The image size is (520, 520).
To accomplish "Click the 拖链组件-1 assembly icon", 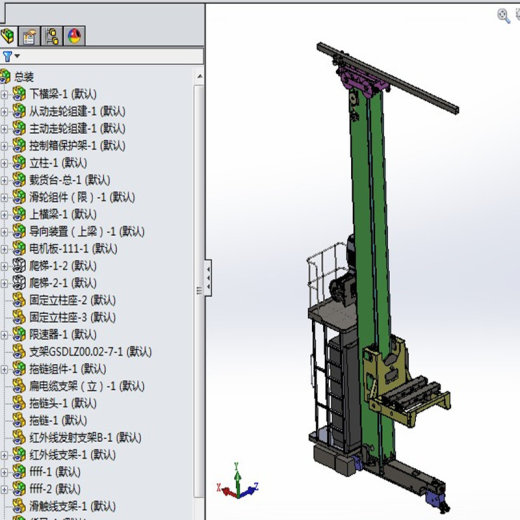I will pos(19,368).
